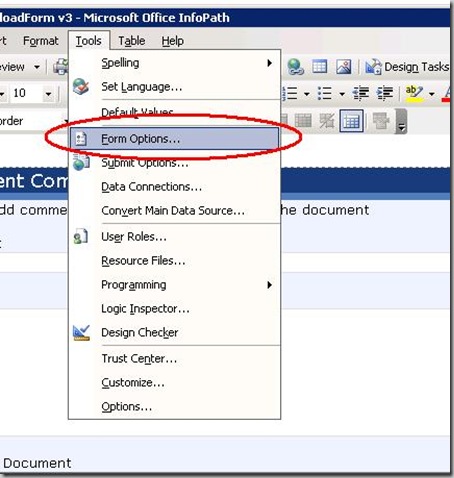Click the font color icon

(x=447, y=94)
